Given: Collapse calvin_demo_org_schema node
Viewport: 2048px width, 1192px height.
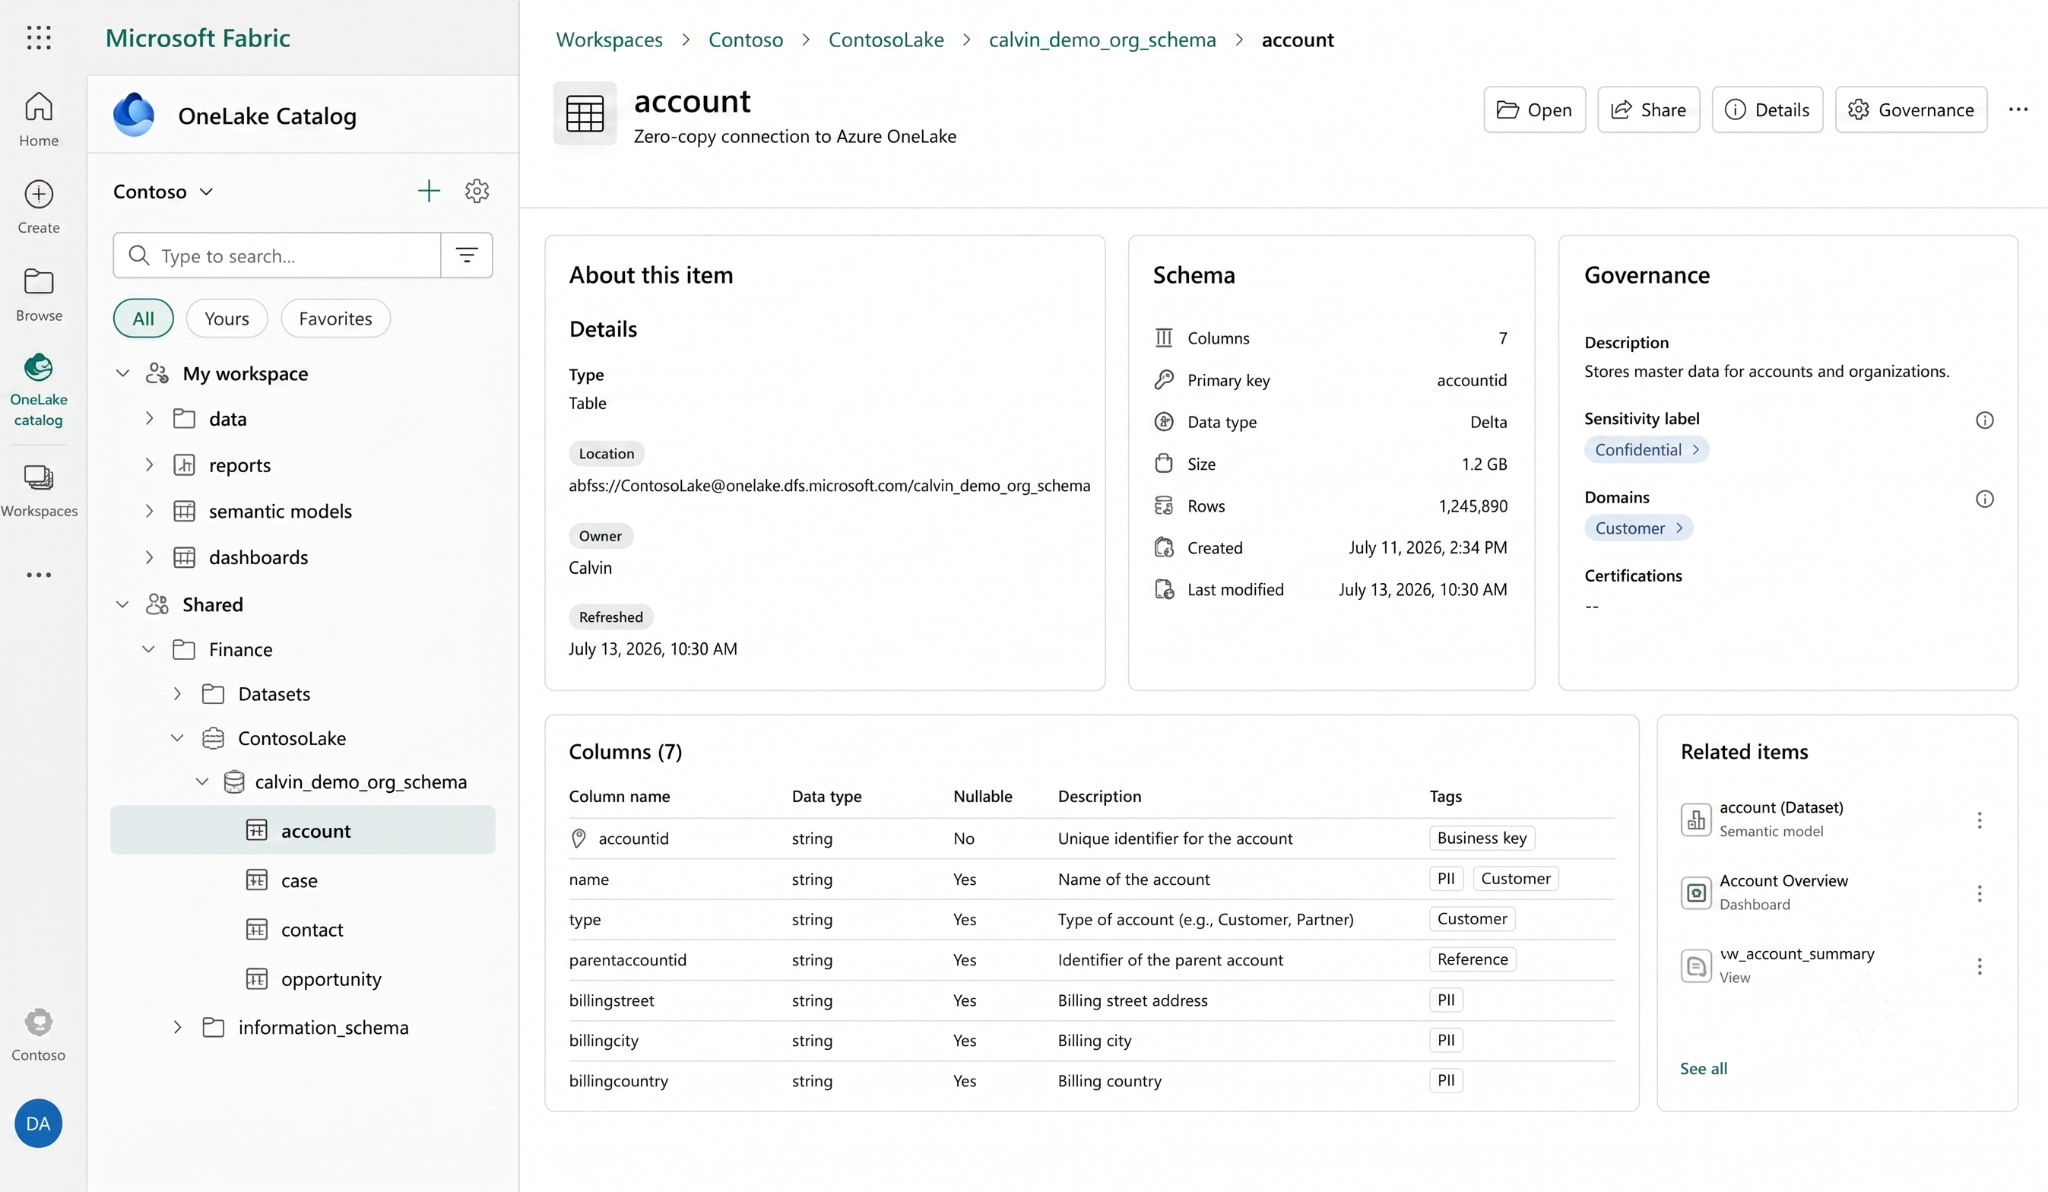Looking at the screenshot, I should [x=202, y=781].
